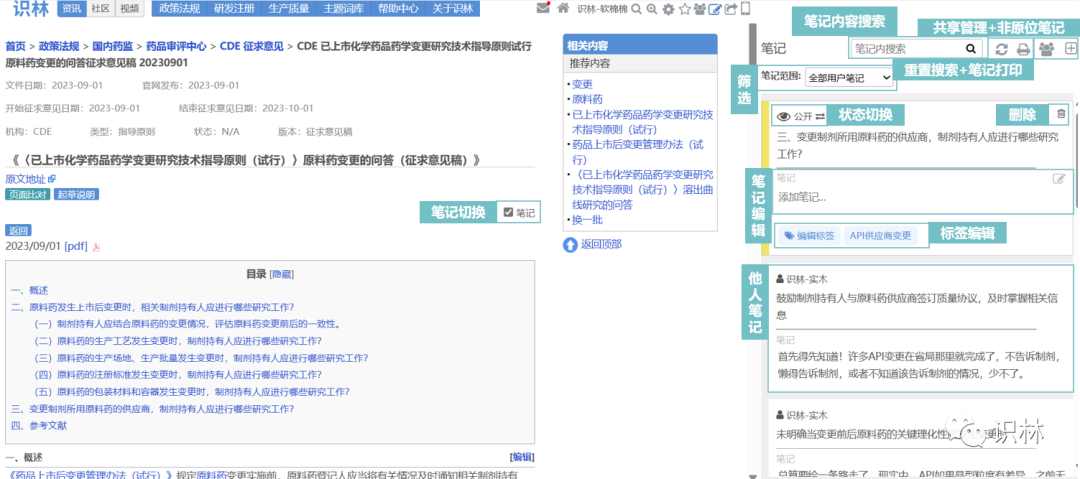Jump to TOC entry (五) 包装材料和容器变更
Screen dimensions: 1080x479
[x=191, y=392]
